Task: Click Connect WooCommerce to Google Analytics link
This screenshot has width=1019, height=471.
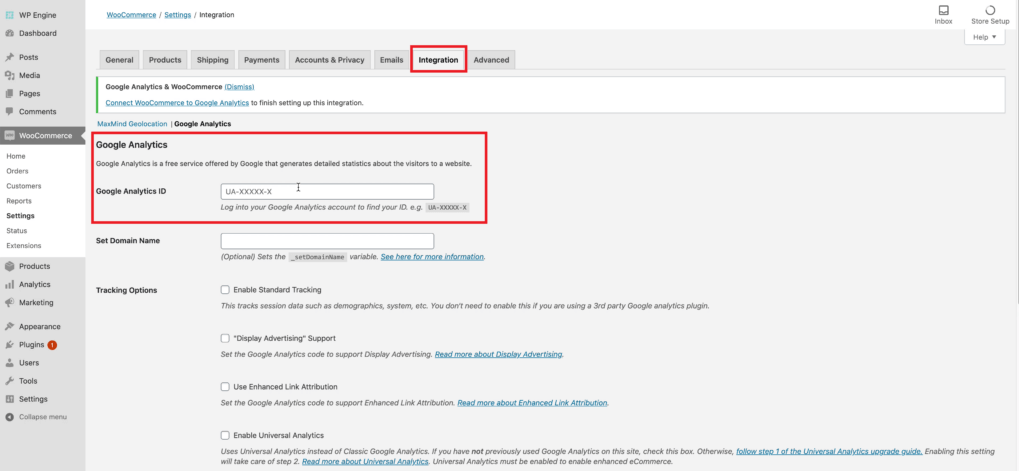Action: pos(177,103)
